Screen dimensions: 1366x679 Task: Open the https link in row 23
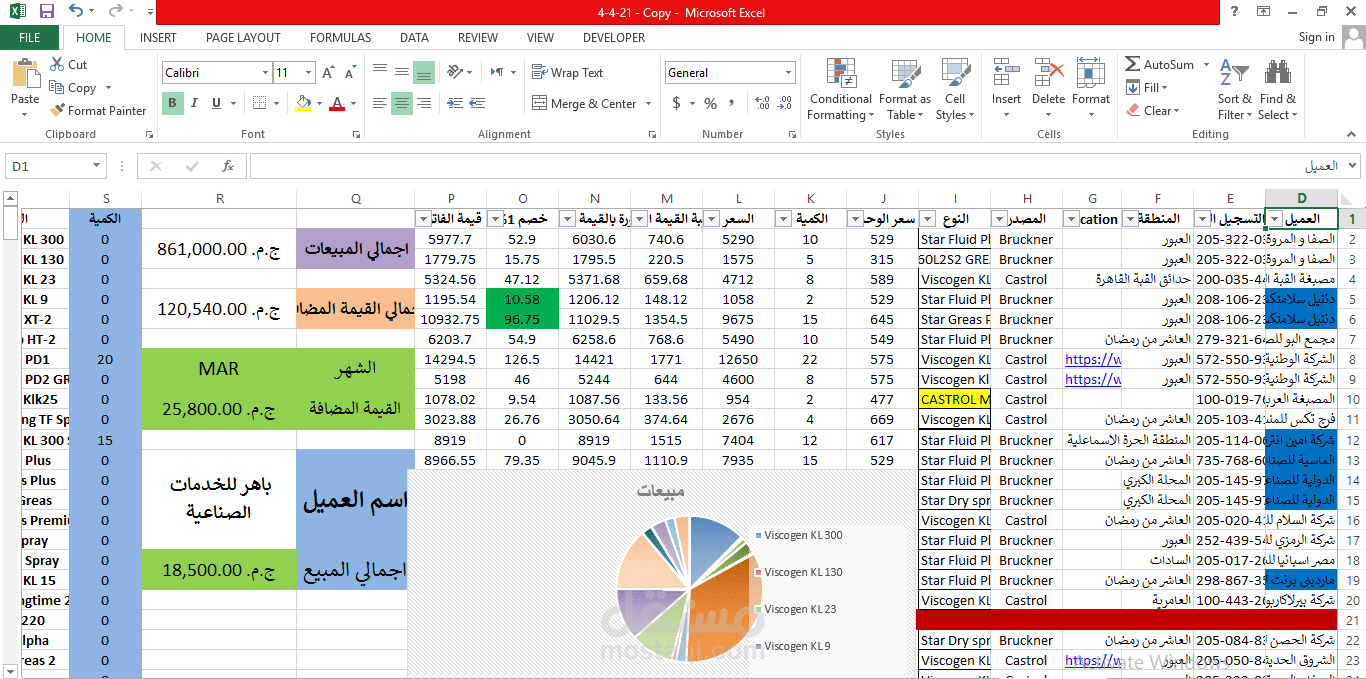tap(1092, 660)
